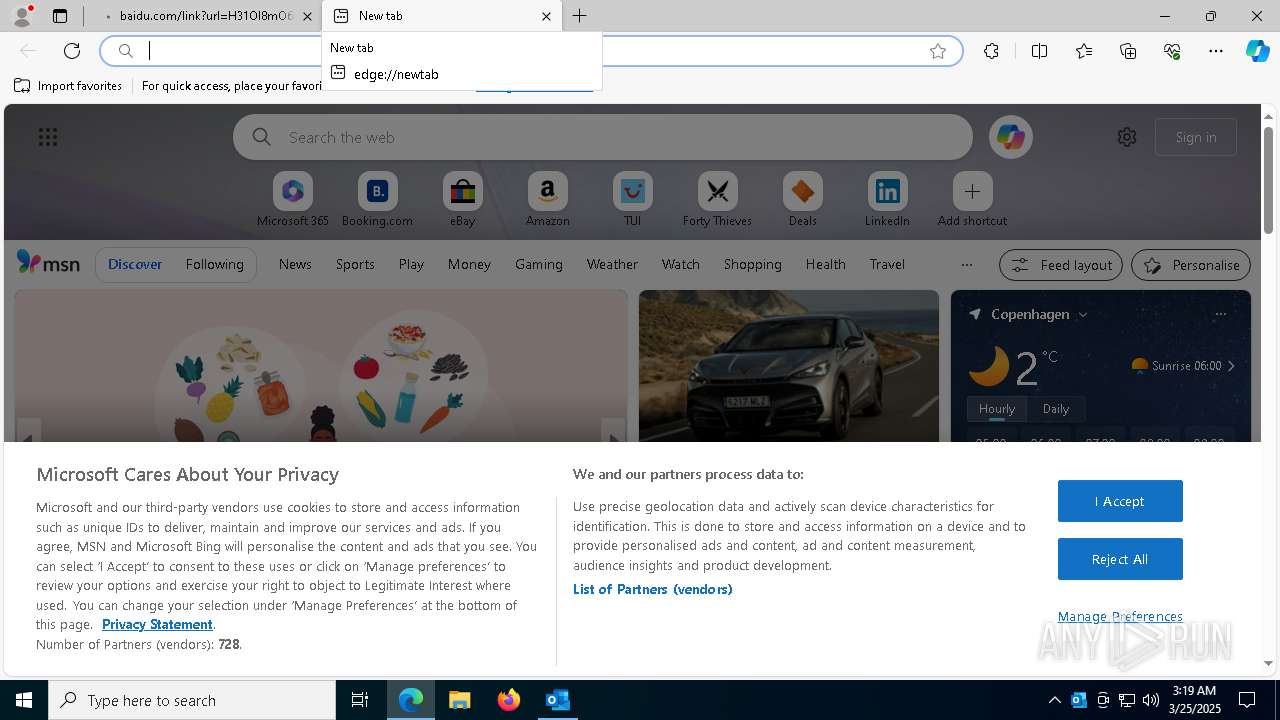Click Import favorites on bookmarks bar

click(68, 86)
